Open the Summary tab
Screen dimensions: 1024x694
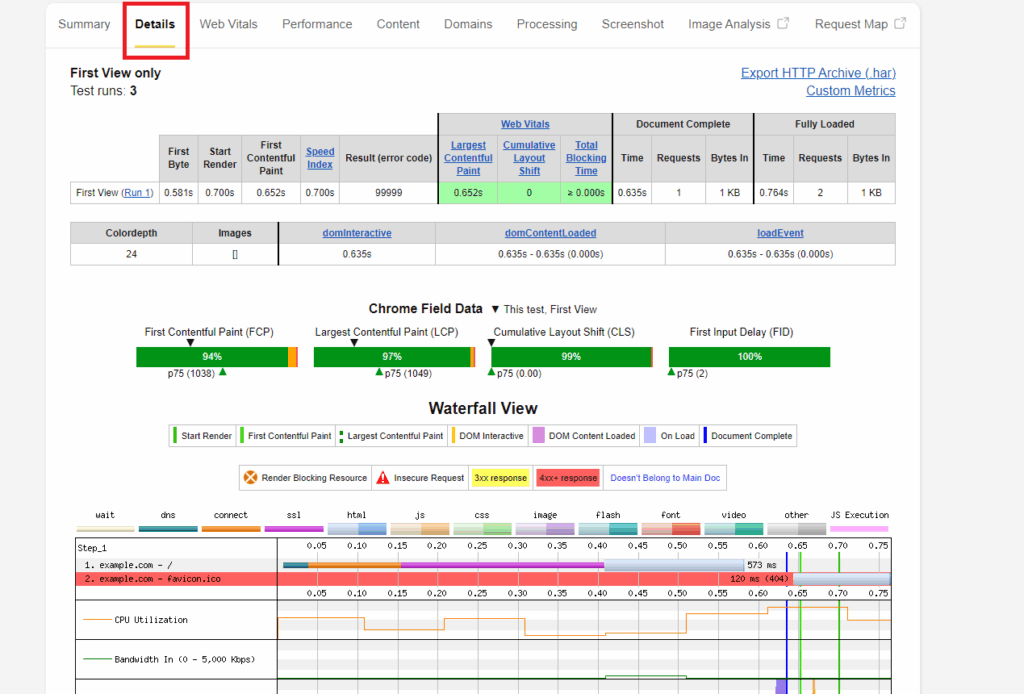click(x=84, y=24)
